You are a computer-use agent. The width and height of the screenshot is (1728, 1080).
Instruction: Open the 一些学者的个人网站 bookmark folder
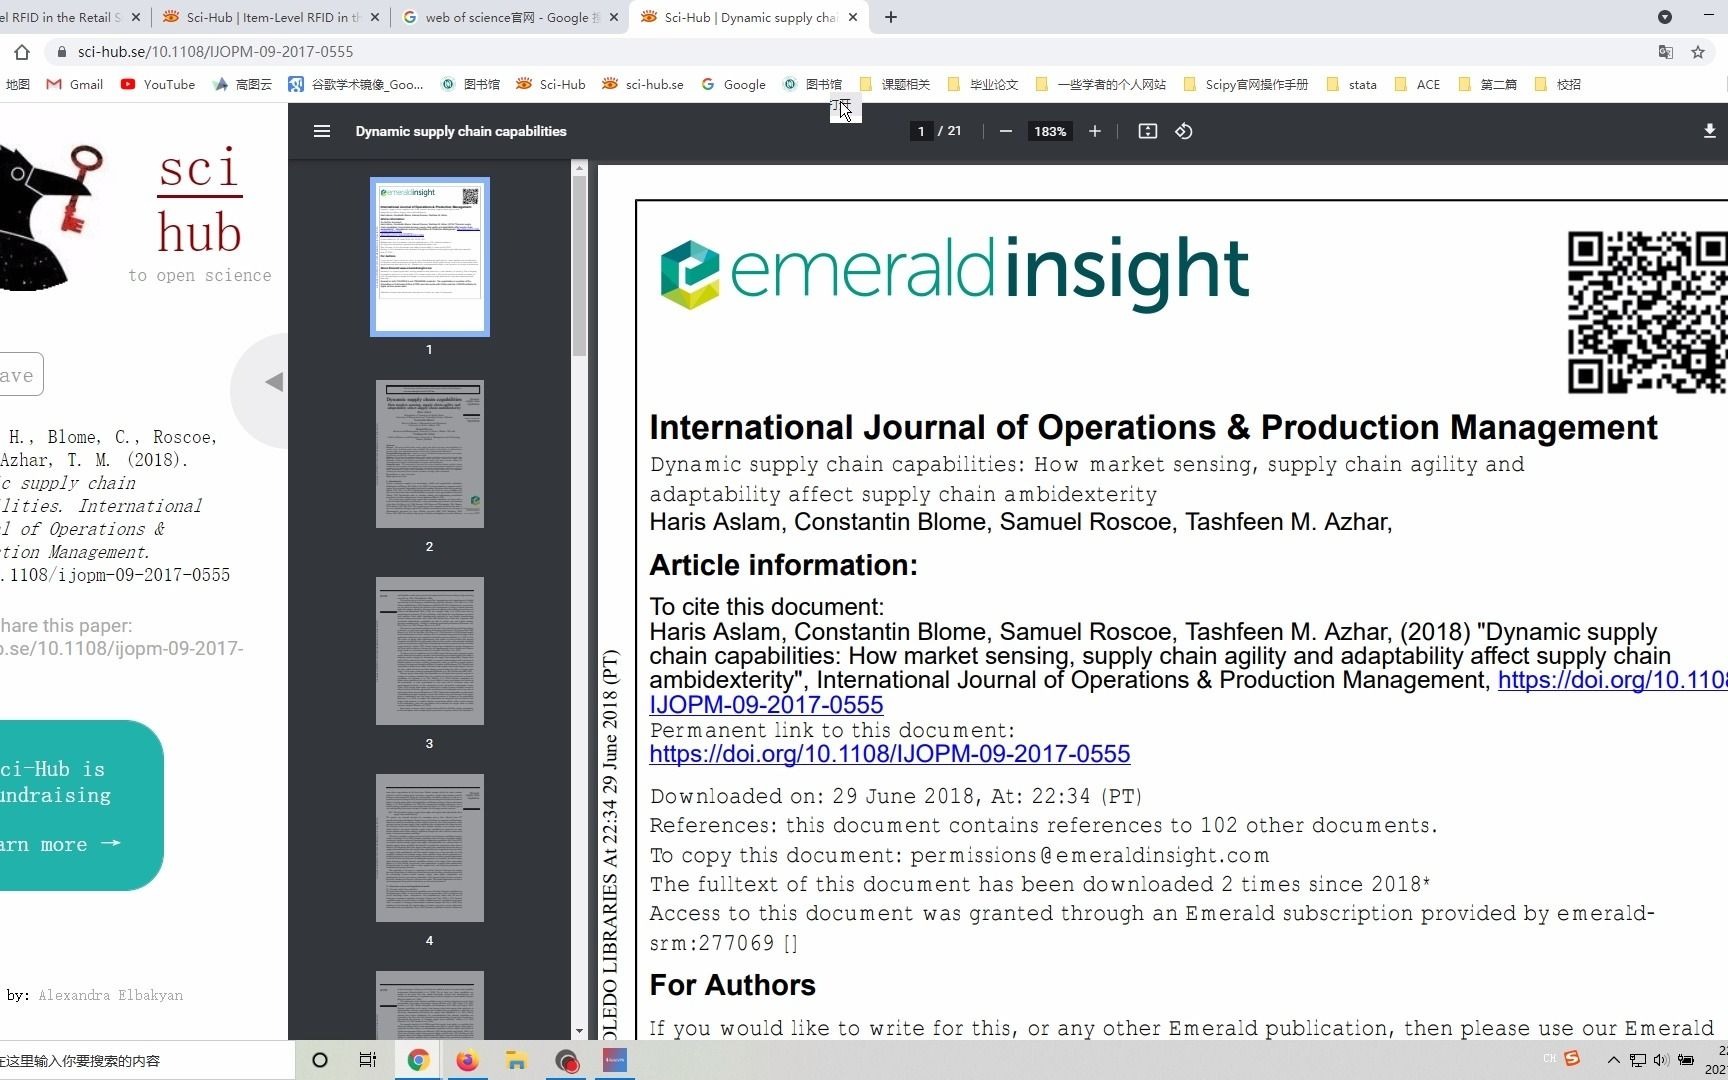click(x=1101, y=84)
